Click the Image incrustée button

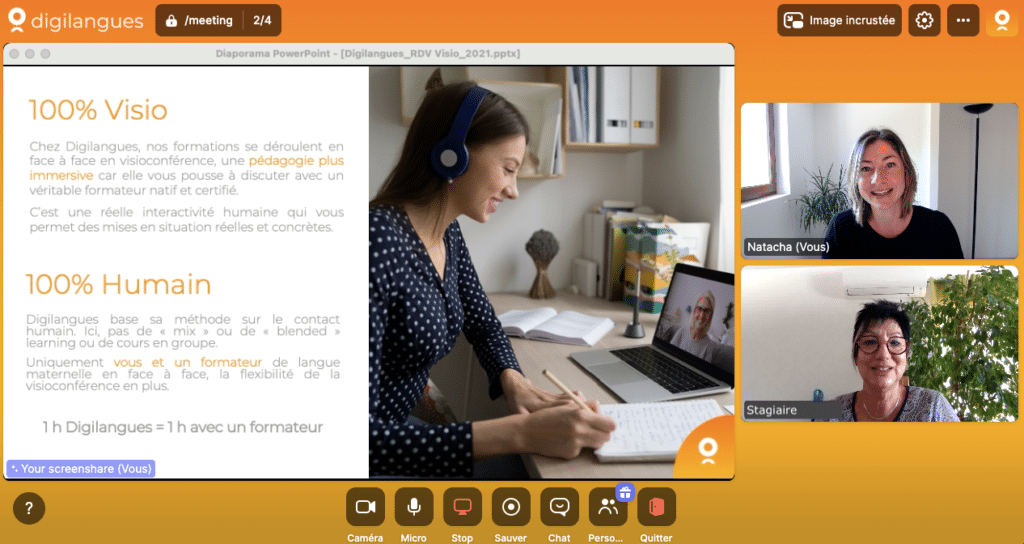point(840,20)
